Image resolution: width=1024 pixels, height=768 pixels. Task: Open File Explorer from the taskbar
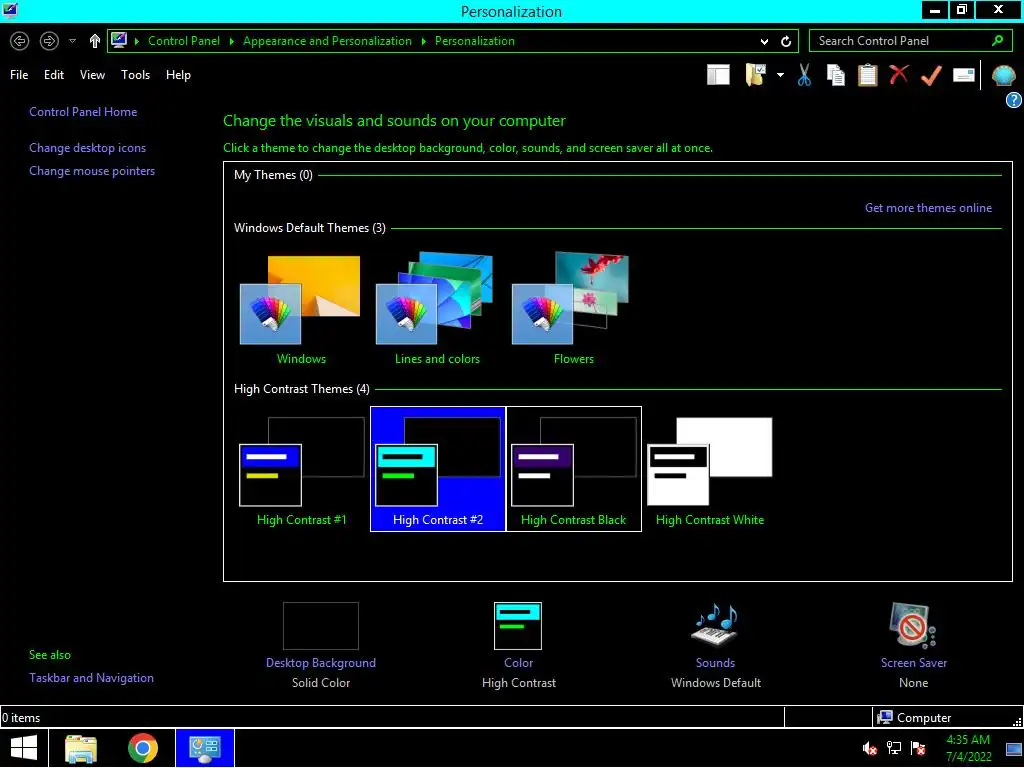81,748
